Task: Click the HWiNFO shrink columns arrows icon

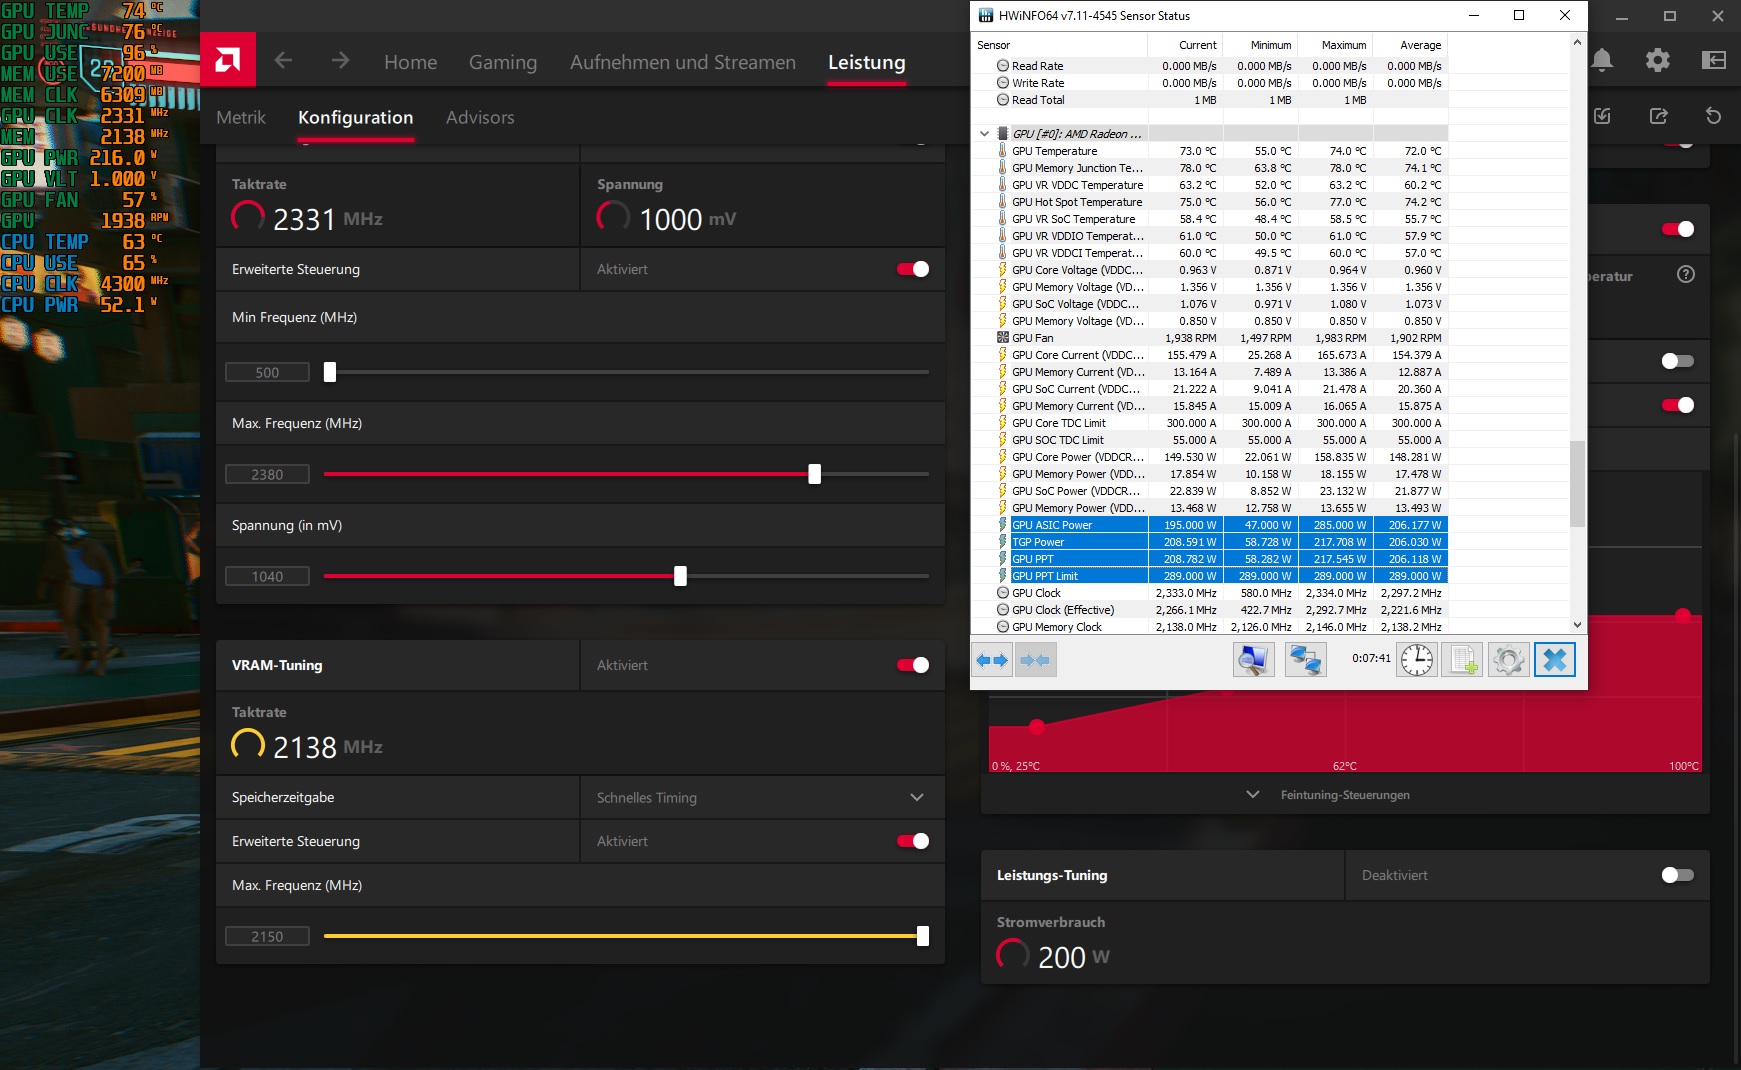Action: [1036, 660]
